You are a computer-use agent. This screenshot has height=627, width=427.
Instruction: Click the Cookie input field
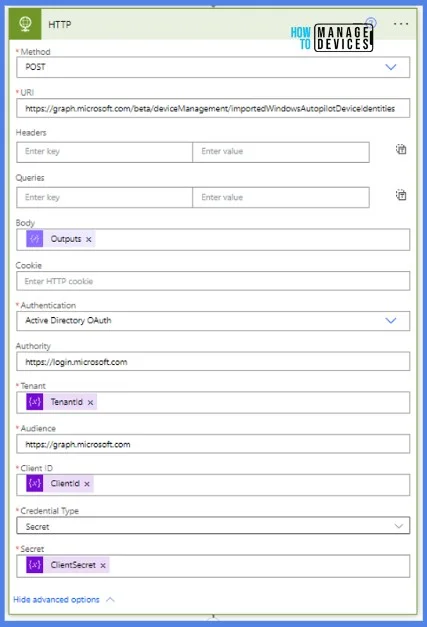coord(213,281)
